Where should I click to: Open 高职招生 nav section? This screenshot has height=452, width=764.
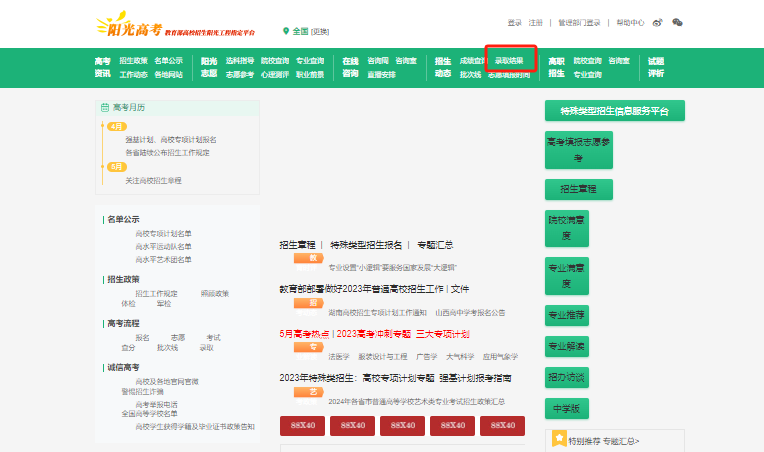556,67
